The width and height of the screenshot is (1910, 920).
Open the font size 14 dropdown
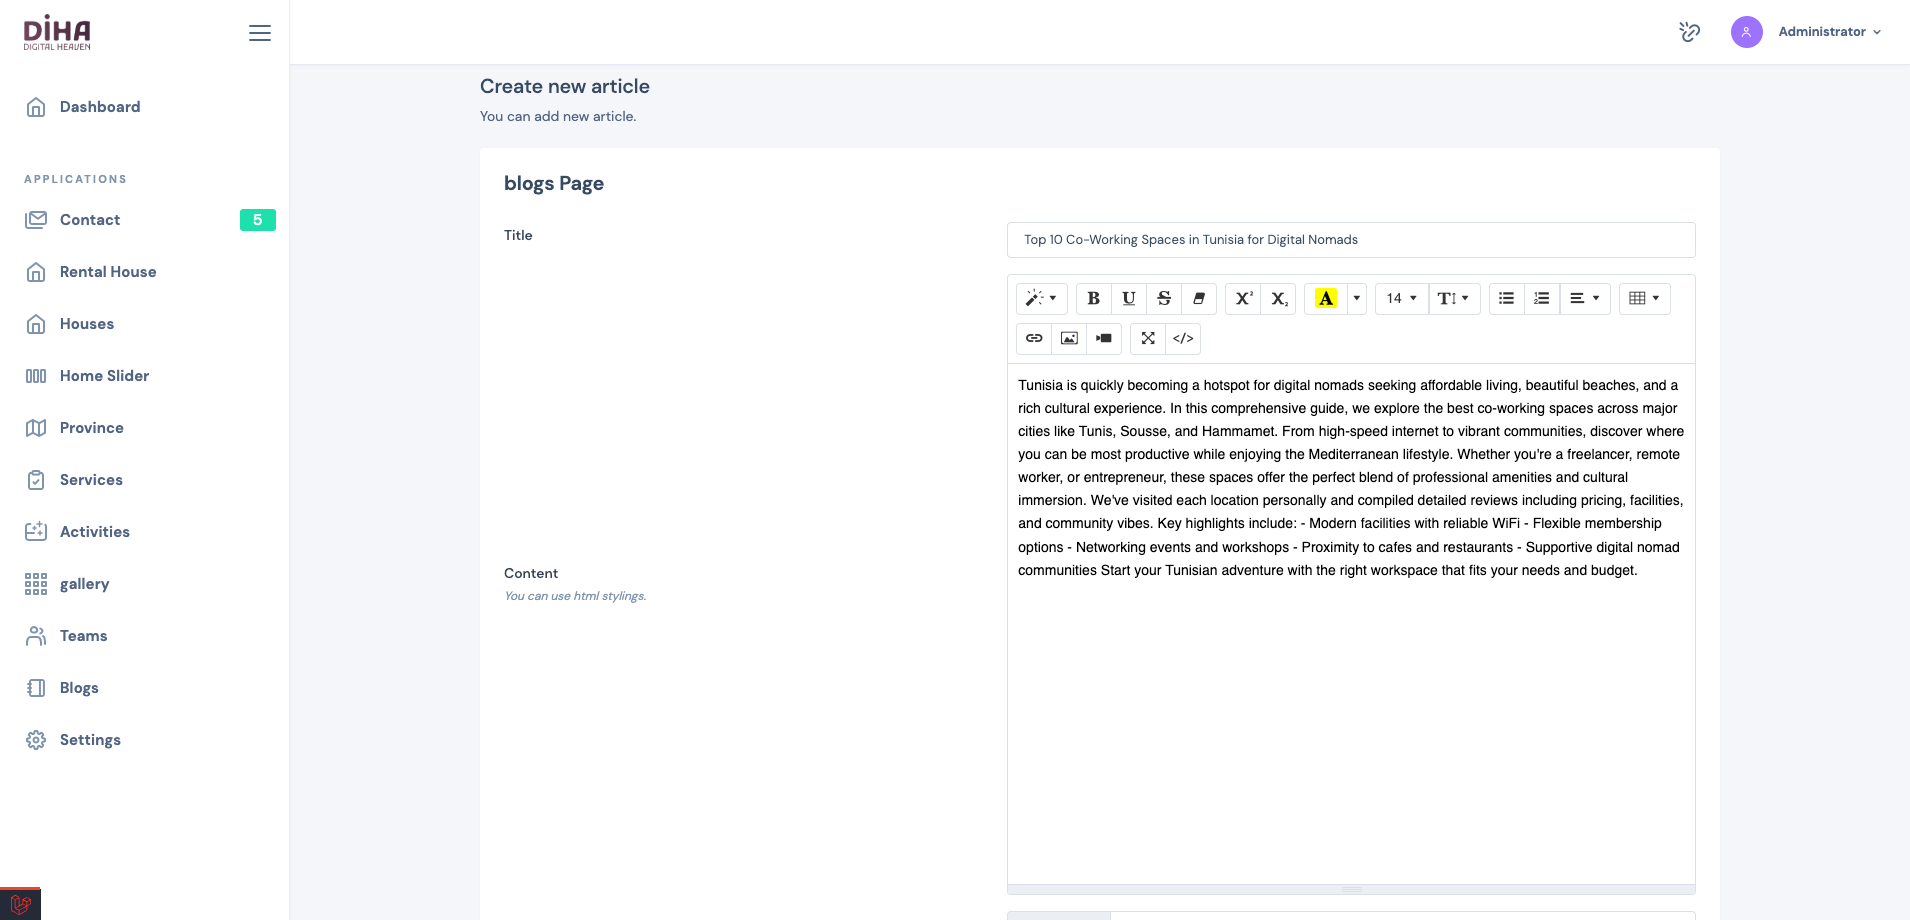(1401, 298)
